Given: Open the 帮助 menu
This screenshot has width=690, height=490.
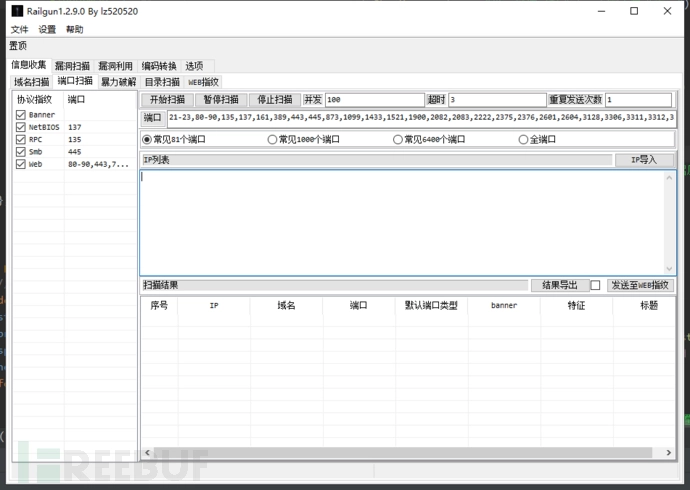Looking at the screenshot, I should coord(74,29).
